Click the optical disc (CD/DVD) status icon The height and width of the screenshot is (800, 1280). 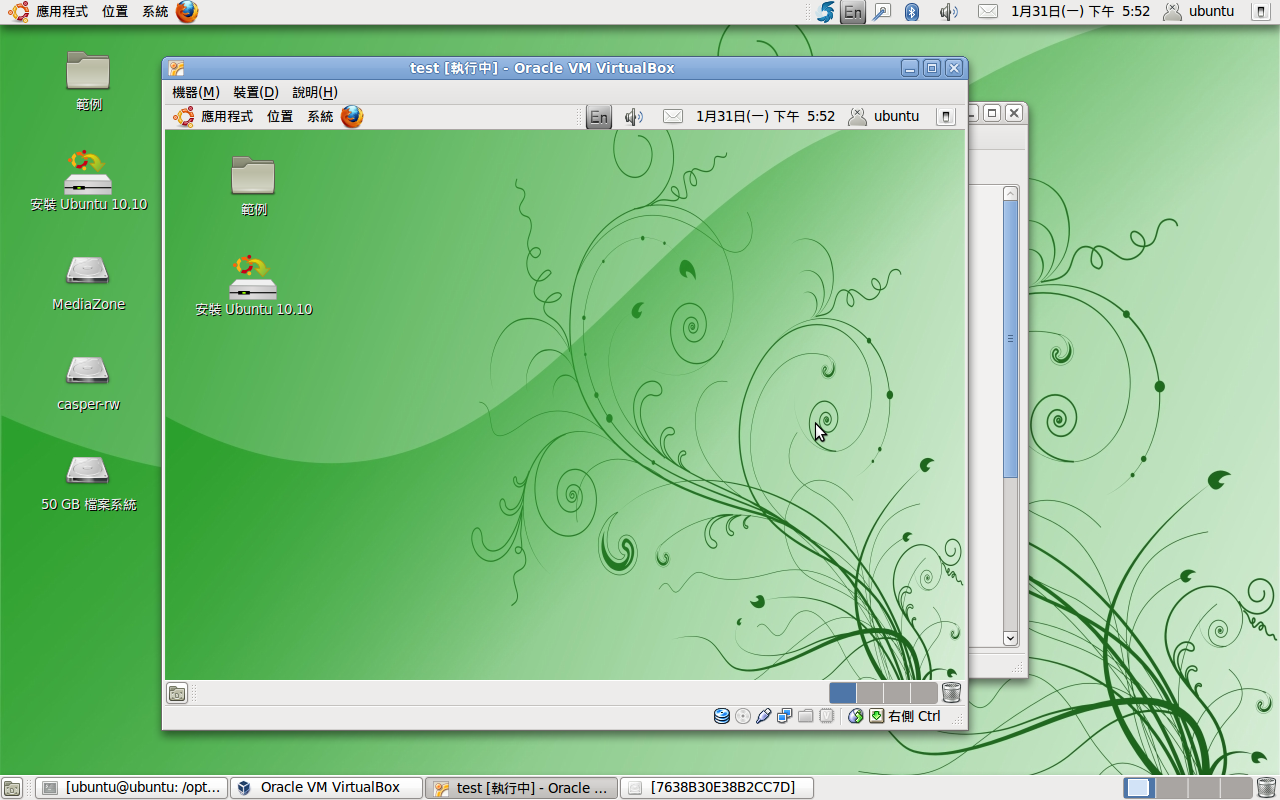(x=743, y=716)
